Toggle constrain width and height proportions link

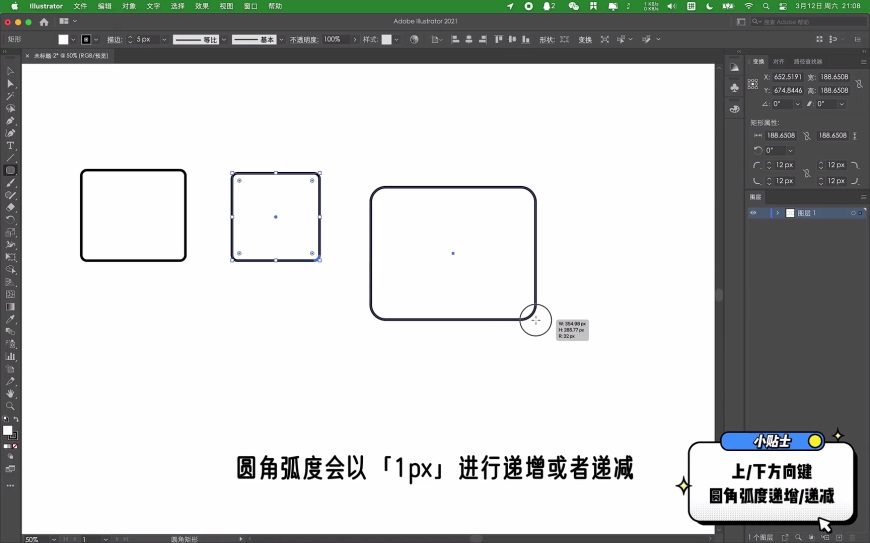pos(859,84)
